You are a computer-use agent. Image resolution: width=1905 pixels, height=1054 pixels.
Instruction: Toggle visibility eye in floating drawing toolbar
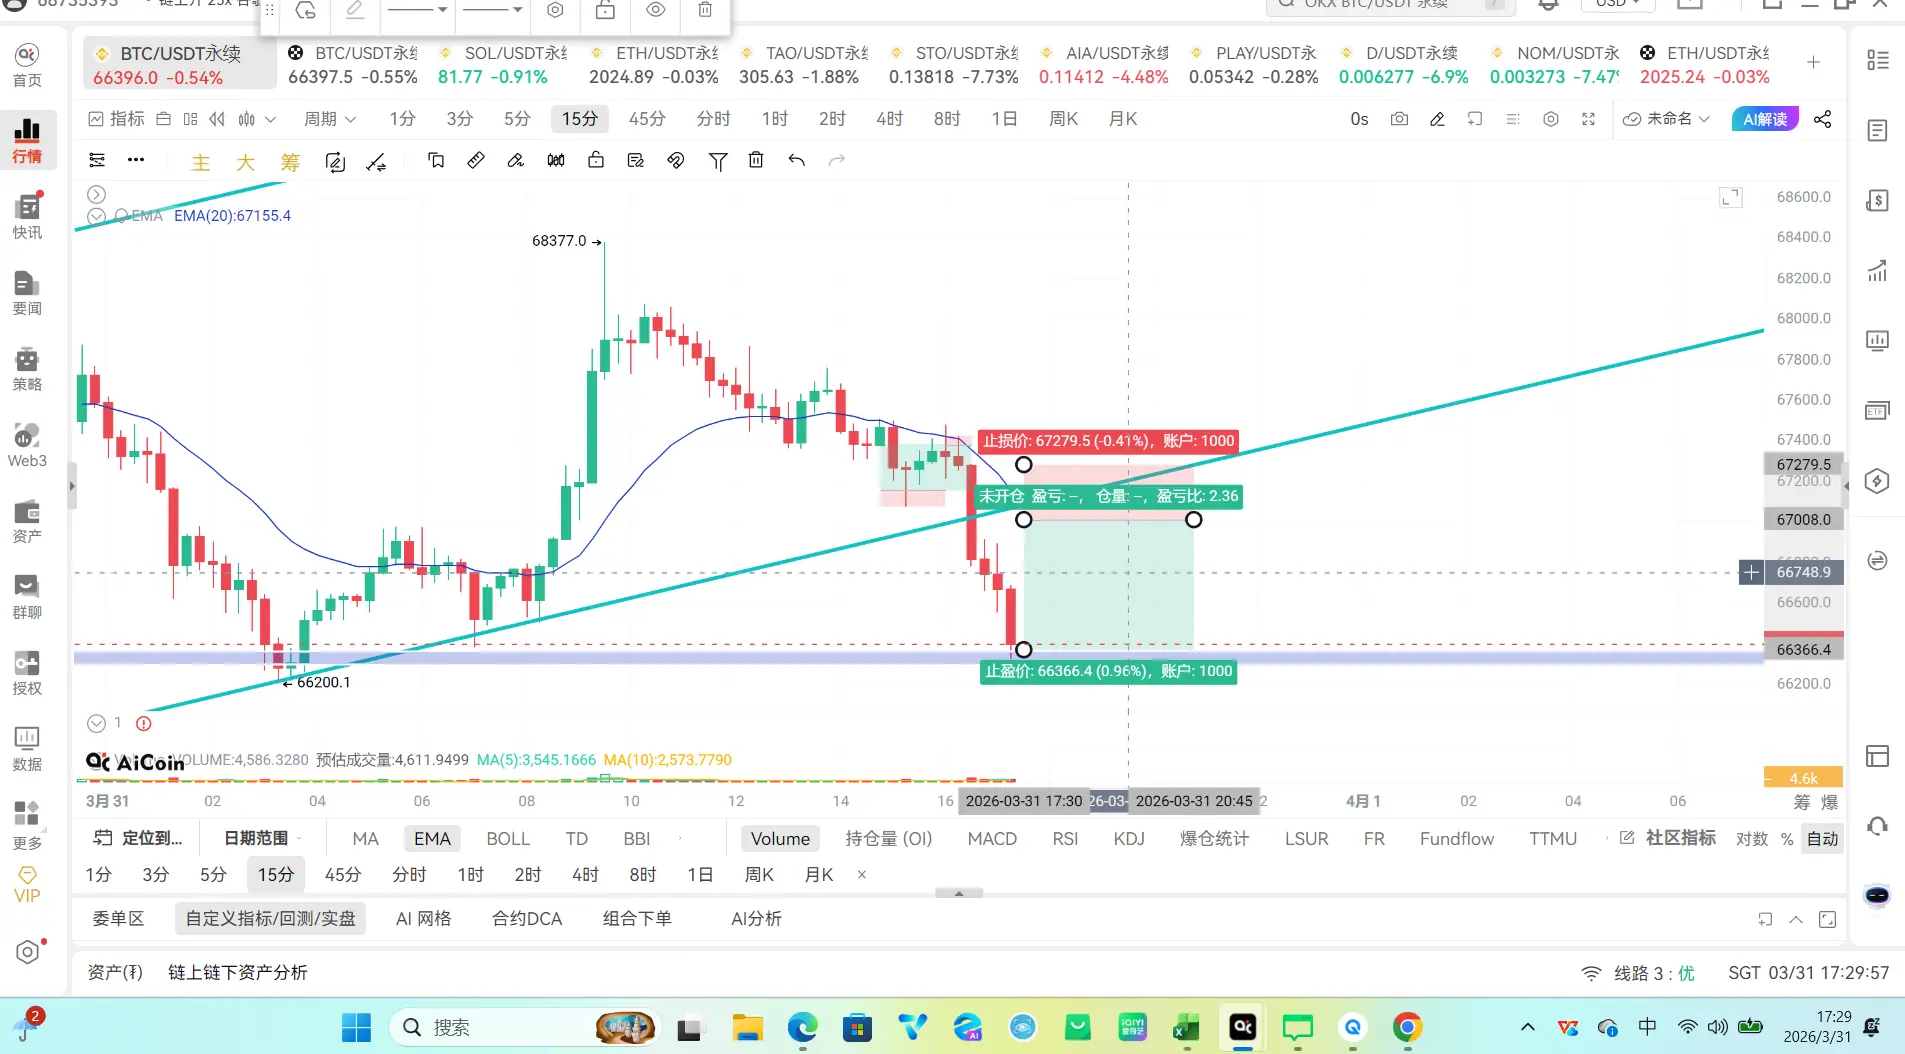pyautogui.click(x=655, y=10)
